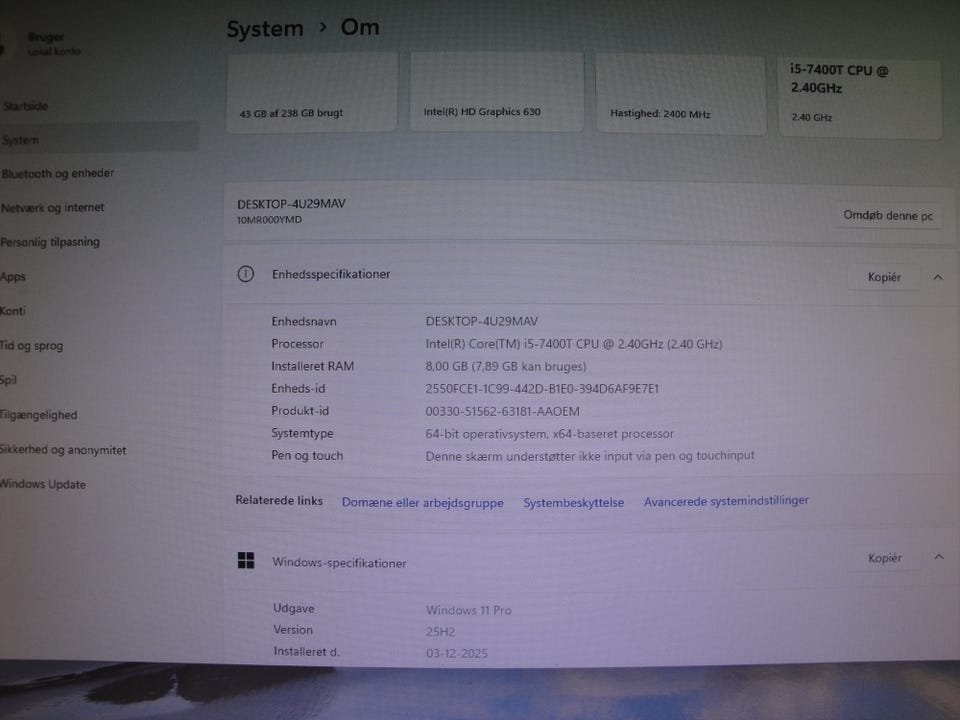Click the Relaterede links label

click(x=279, y=501)
